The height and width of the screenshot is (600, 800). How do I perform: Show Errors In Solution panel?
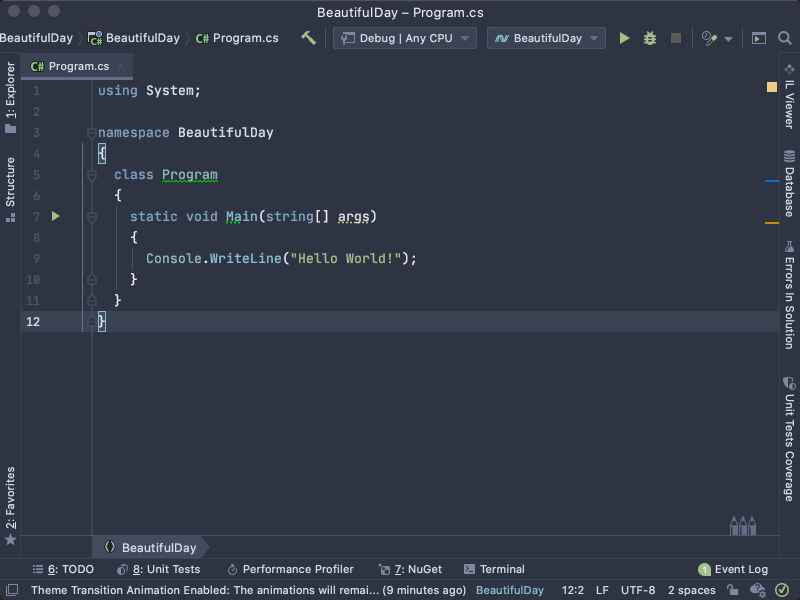coord(789,295)
